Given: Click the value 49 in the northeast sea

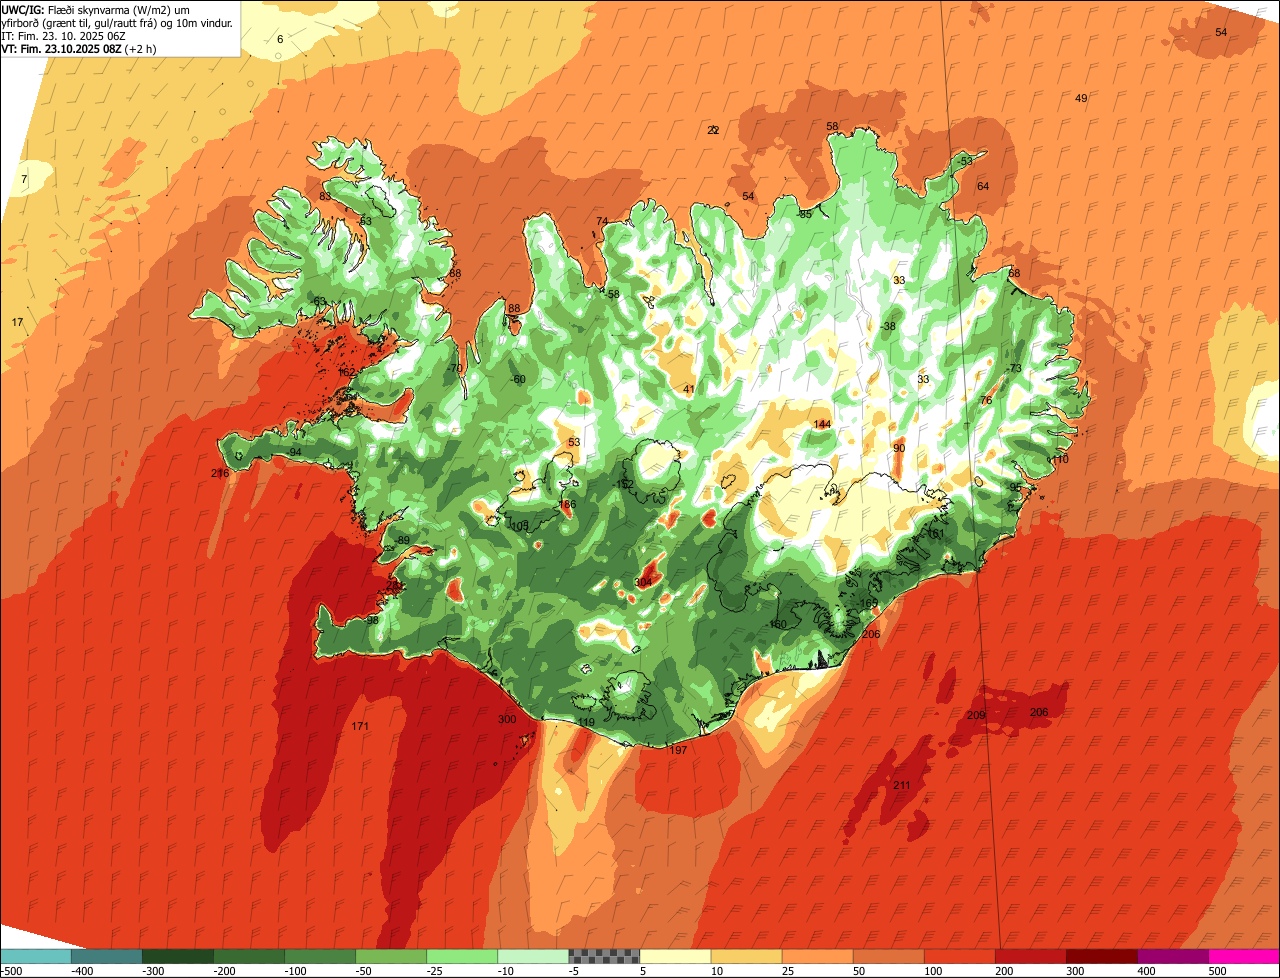Looking at the screenshot, I should tap(1081, 98).
